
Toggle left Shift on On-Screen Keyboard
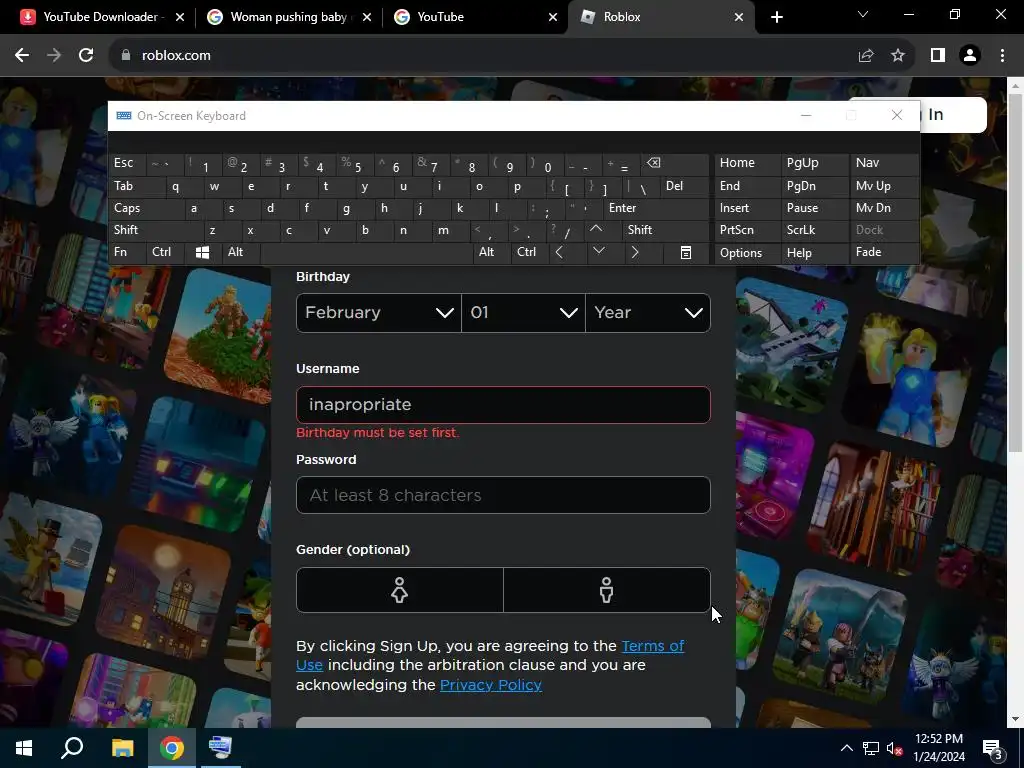155,230
